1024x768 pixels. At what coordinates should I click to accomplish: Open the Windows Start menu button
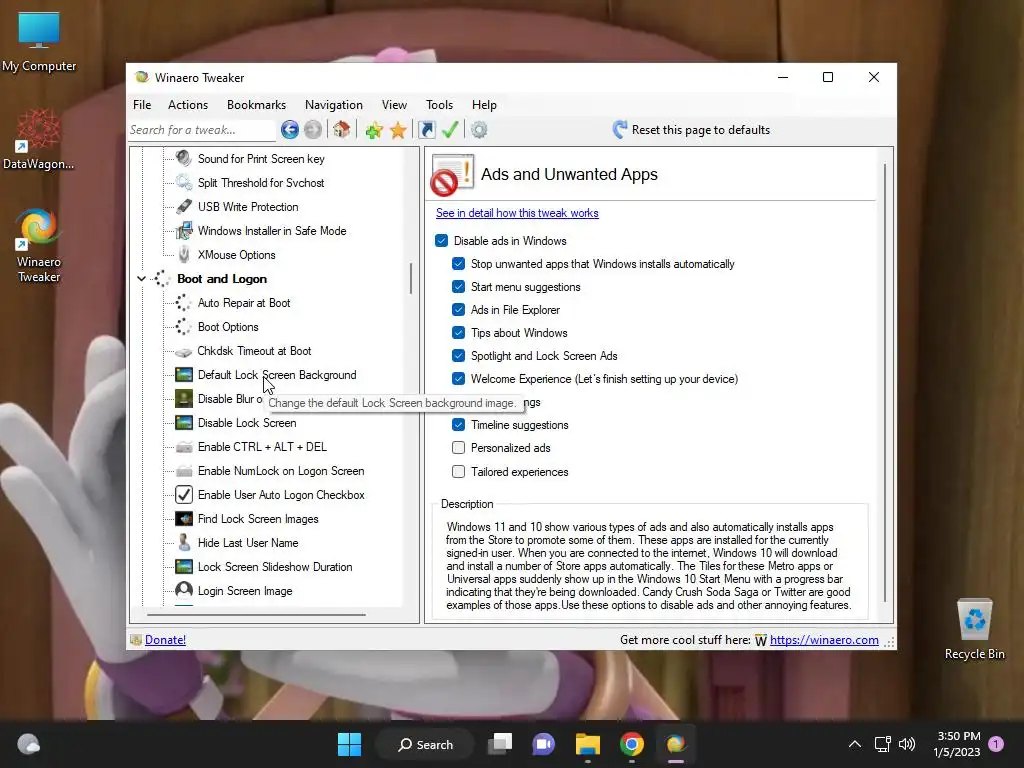[x=349, y=744]
